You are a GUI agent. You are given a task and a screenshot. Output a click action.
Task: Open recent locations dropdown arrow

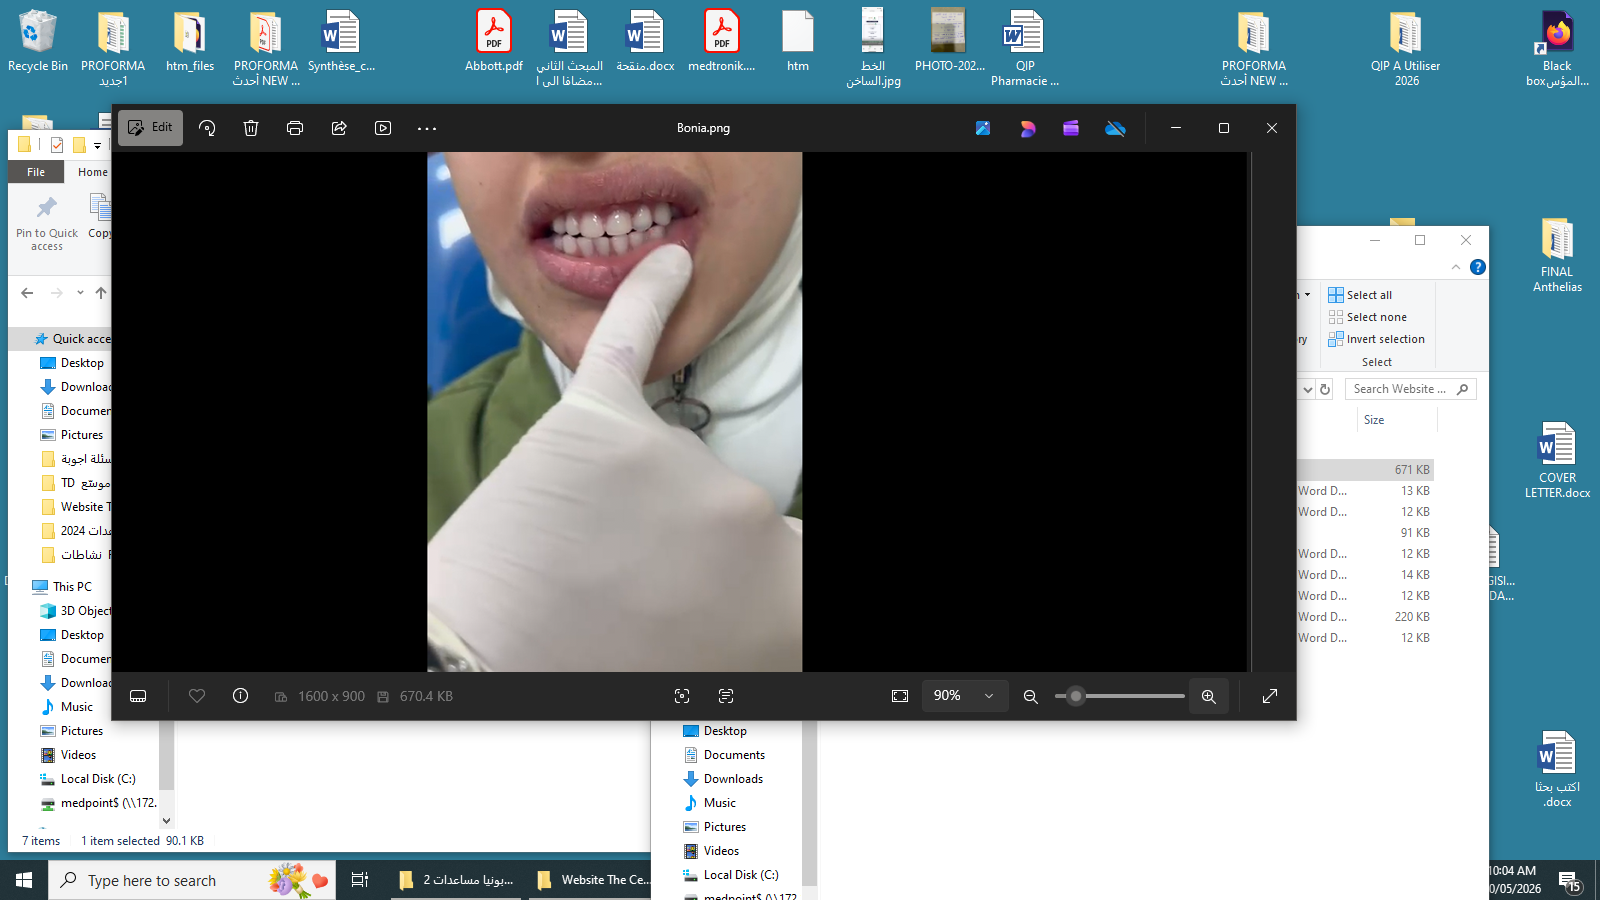(80, 293)
